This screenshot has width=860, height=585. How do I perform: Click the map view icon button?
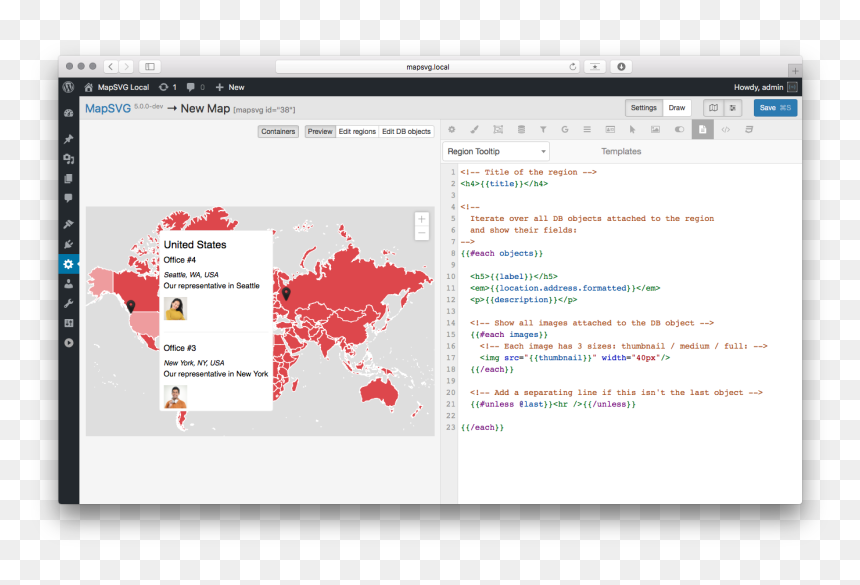(x=714, y=108)
